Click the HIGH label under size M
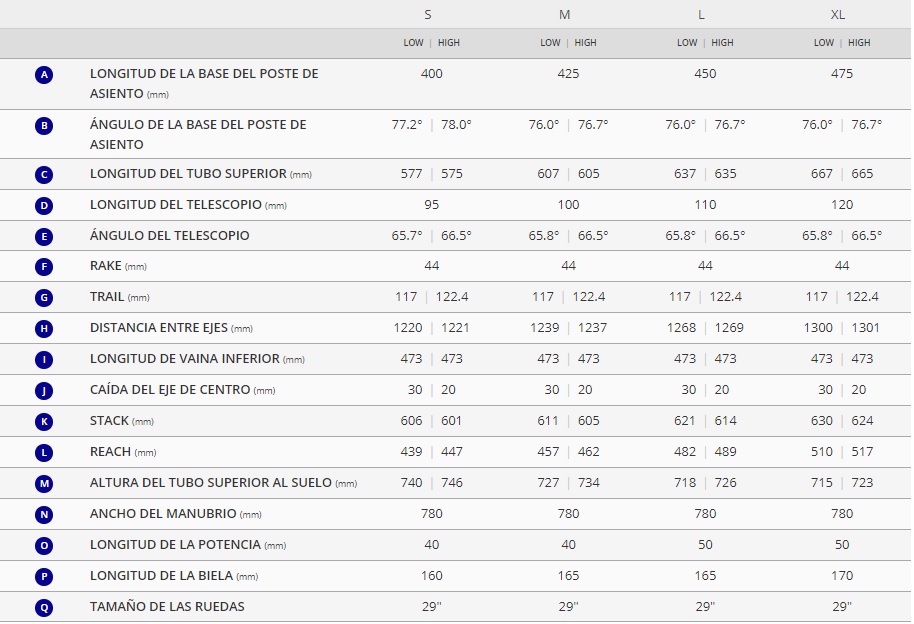This screenshot has width=914, height=624. [585, 43]
